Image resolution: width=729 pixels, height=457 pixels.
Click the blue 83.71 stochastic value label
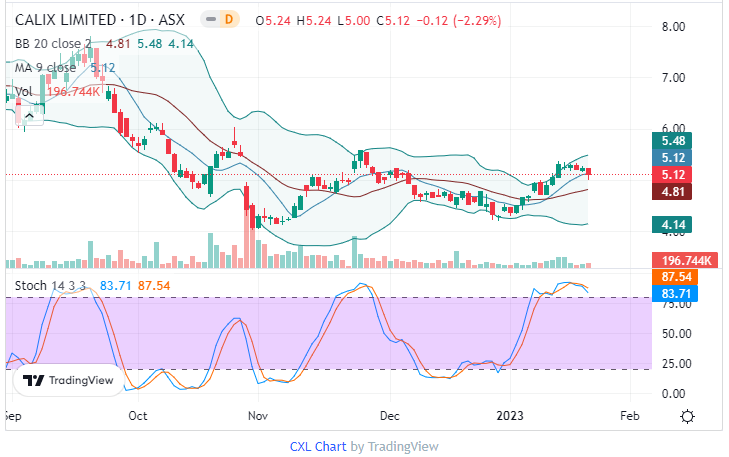671,293
